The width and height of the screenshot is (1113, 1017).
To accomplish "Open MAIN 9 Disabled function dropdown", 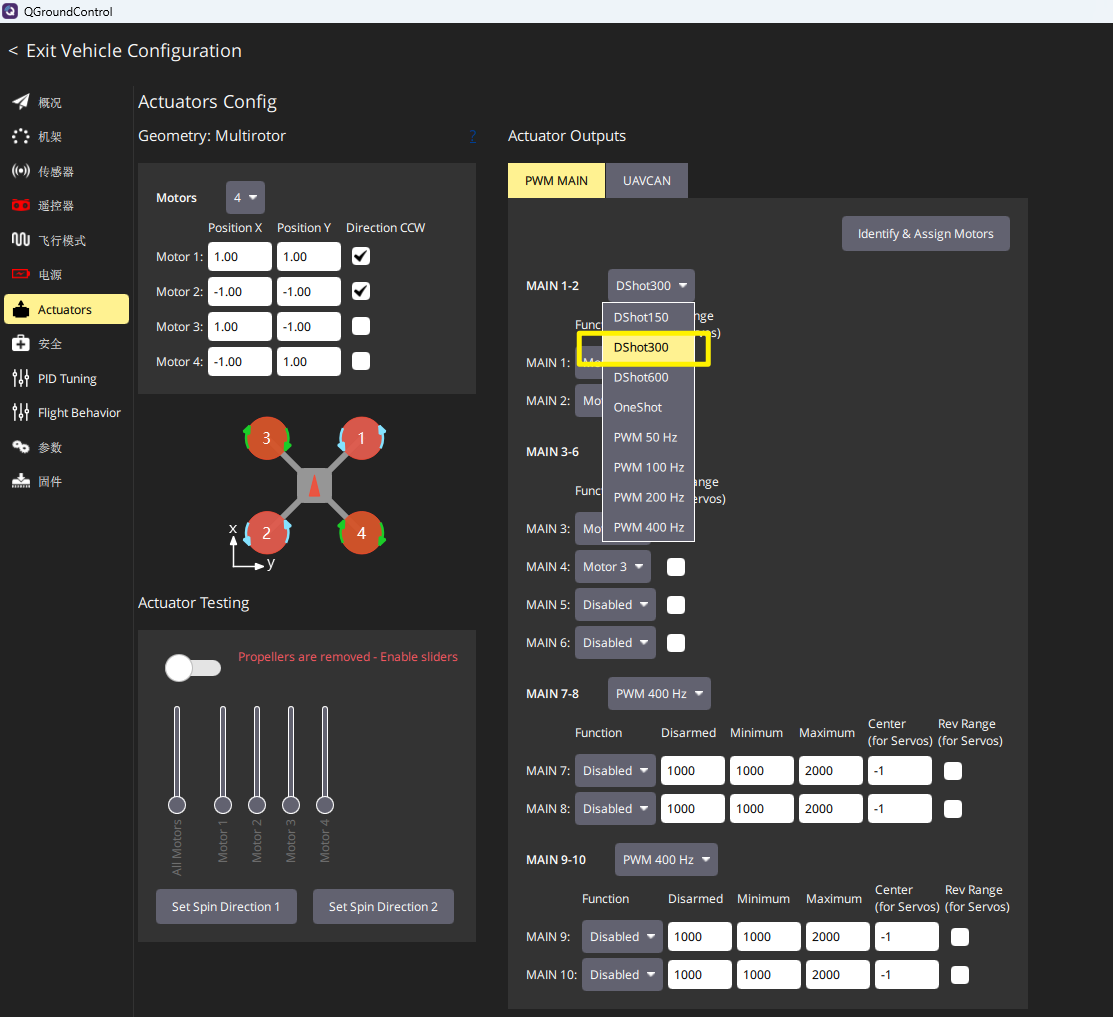I will [x=623, y=937].
